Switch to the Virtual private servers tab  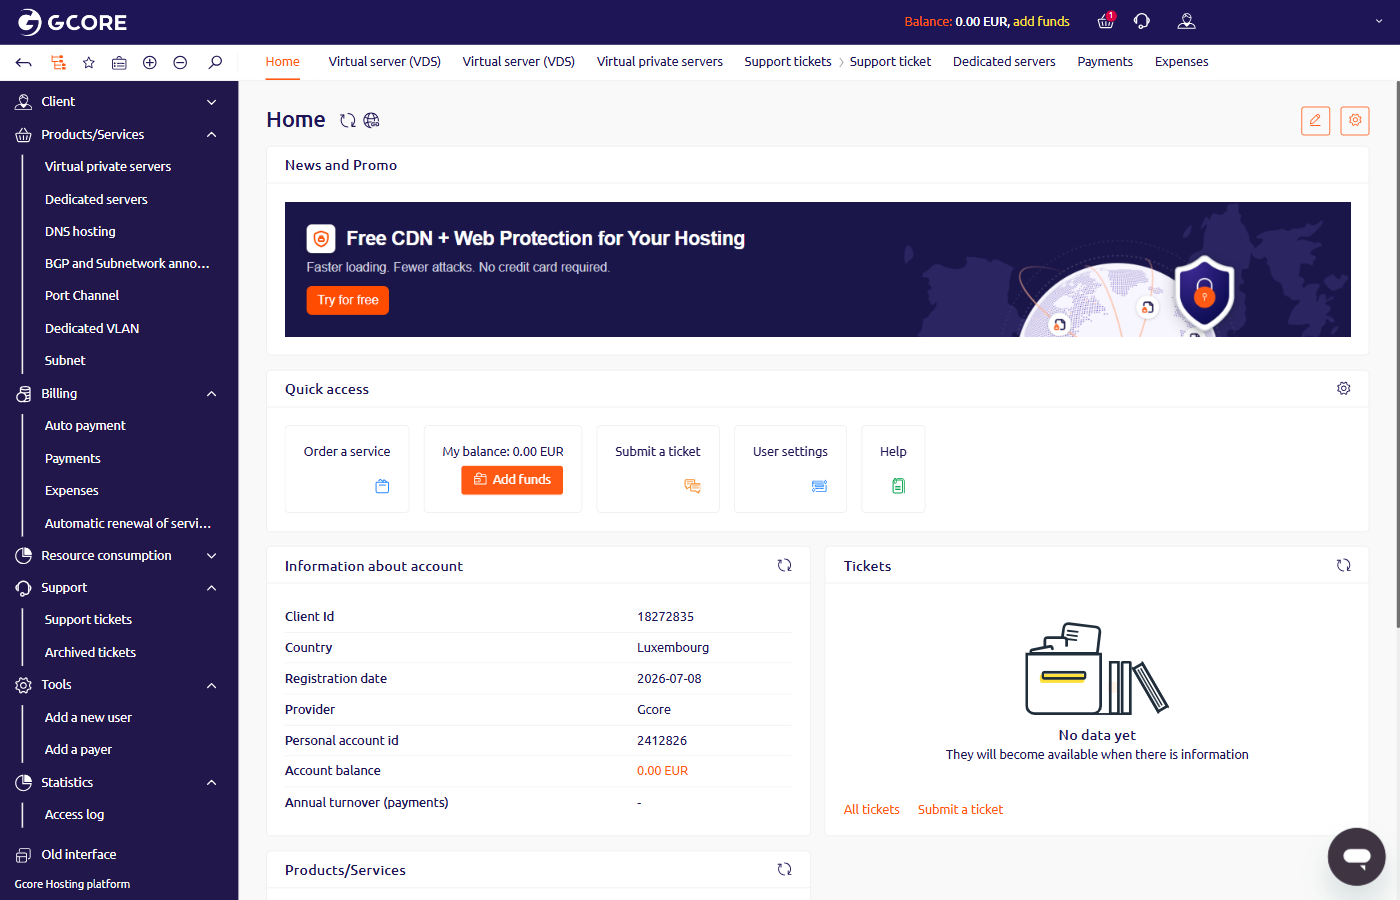pos(660,62)
